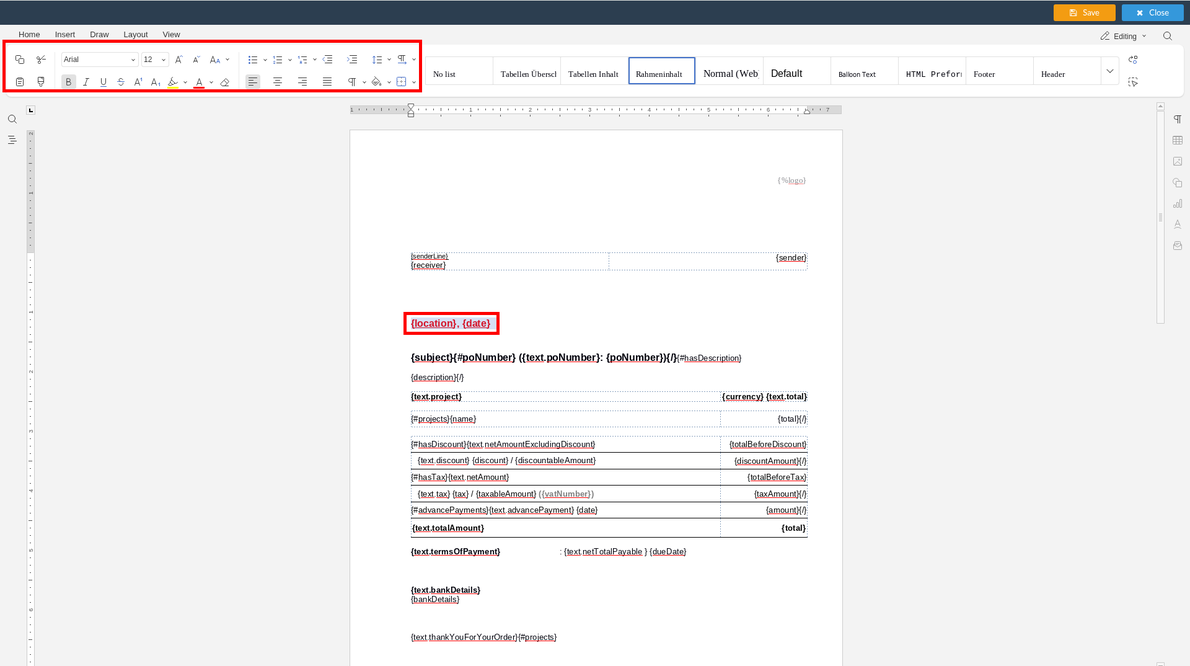Screen dimensions: 1190x666
Task: Apply the Default paragraph style
Action: pos(797,71)
